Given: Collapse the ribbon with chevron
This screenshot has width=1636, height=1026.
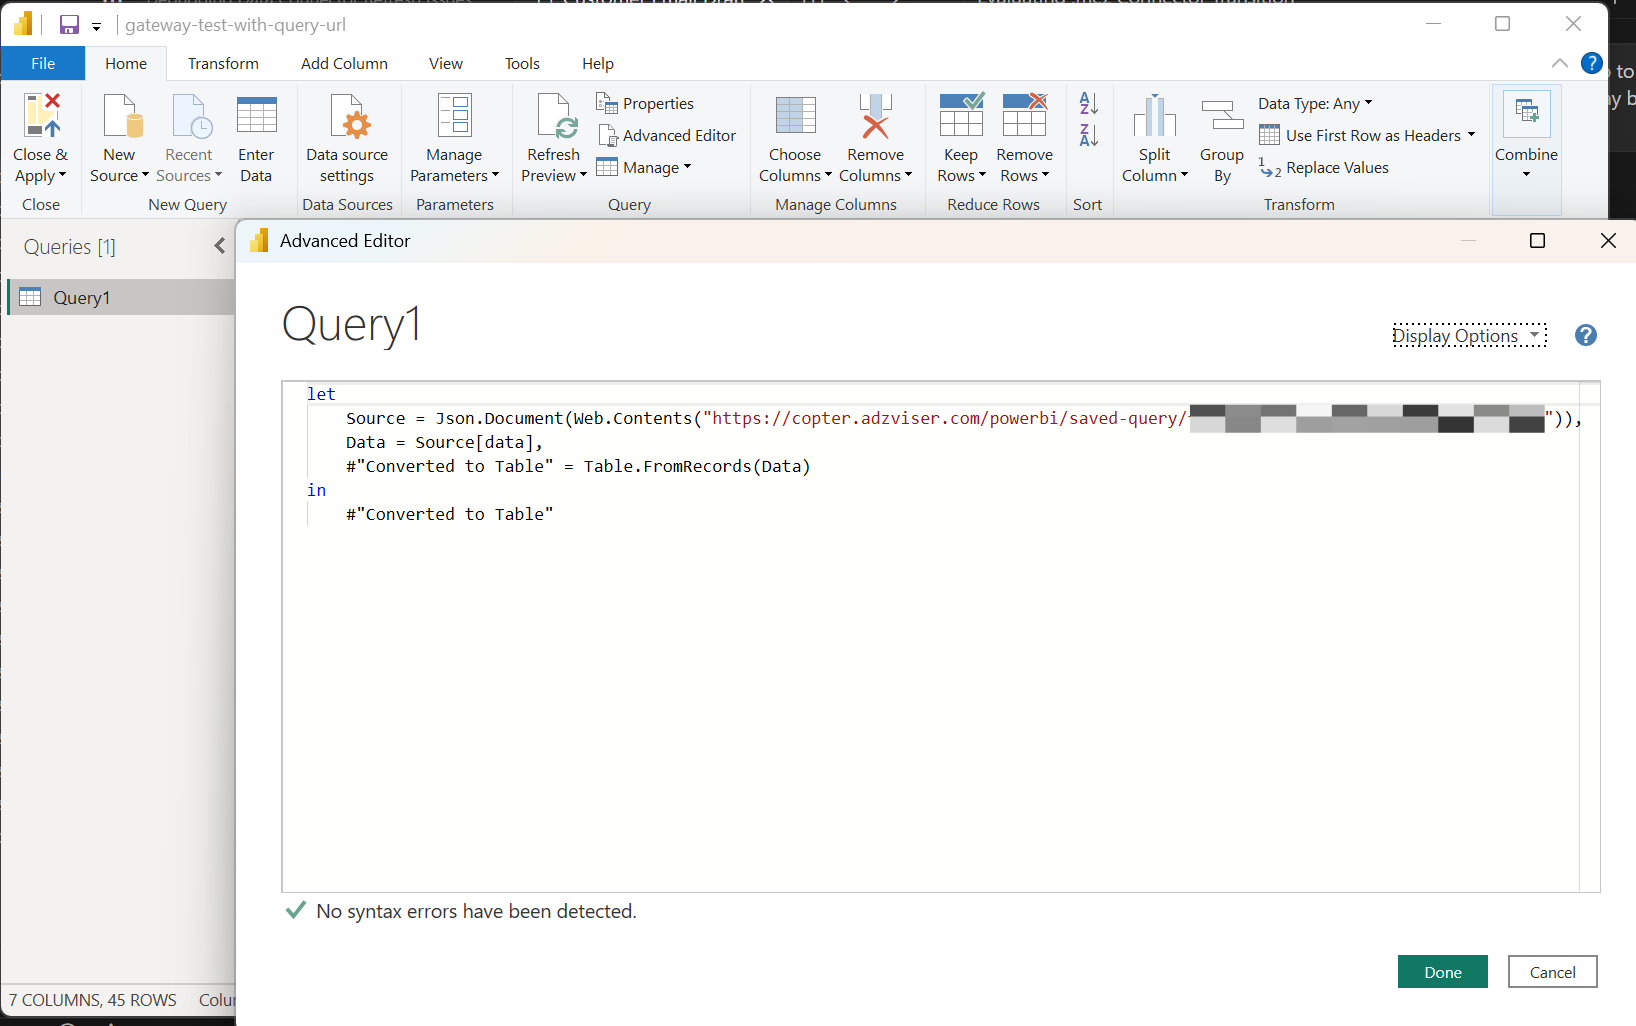Looking at the screenshot, I should 1560,63.
